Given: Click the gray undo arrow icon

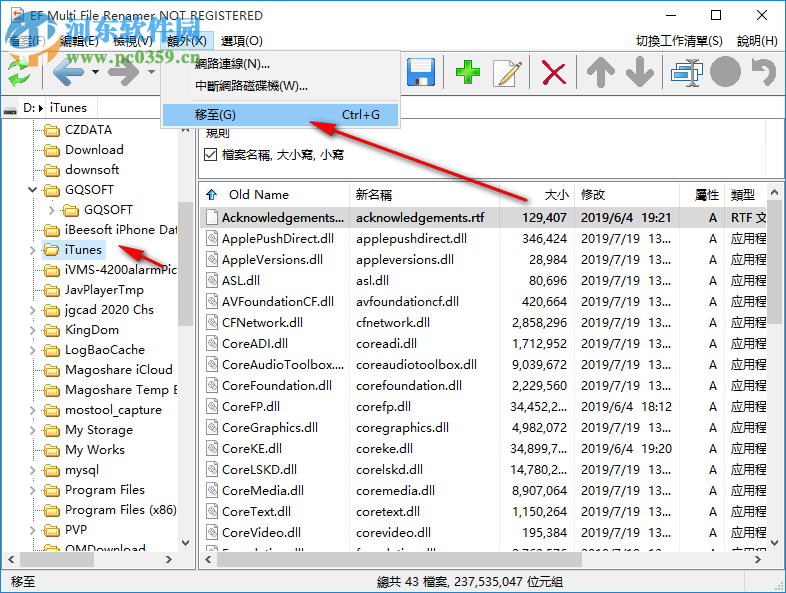Looking at the screenshot, I should pyautogui.click(x=763, y=72).
